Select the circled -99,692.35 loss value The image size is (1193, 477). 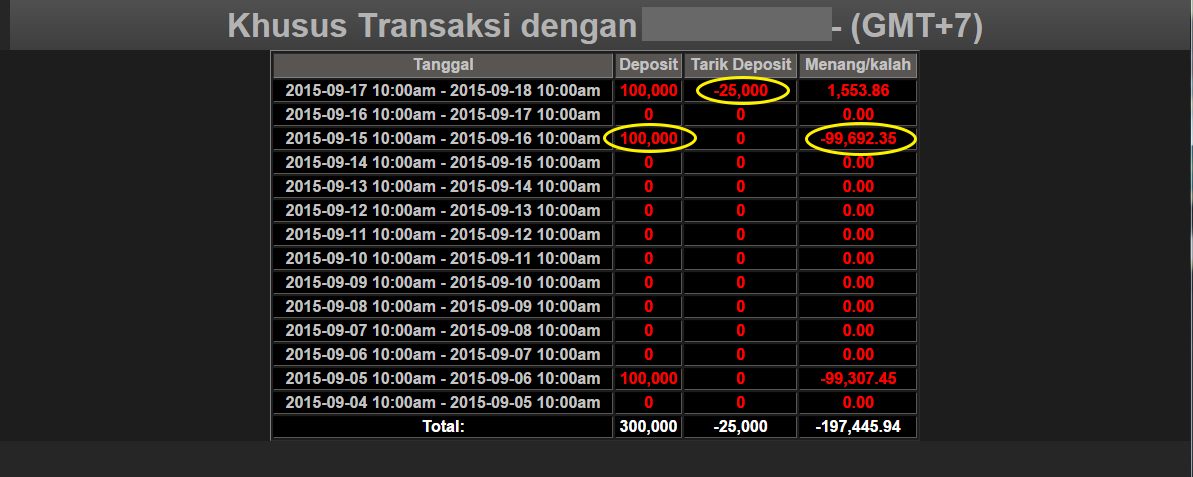(x=859, y=138)
